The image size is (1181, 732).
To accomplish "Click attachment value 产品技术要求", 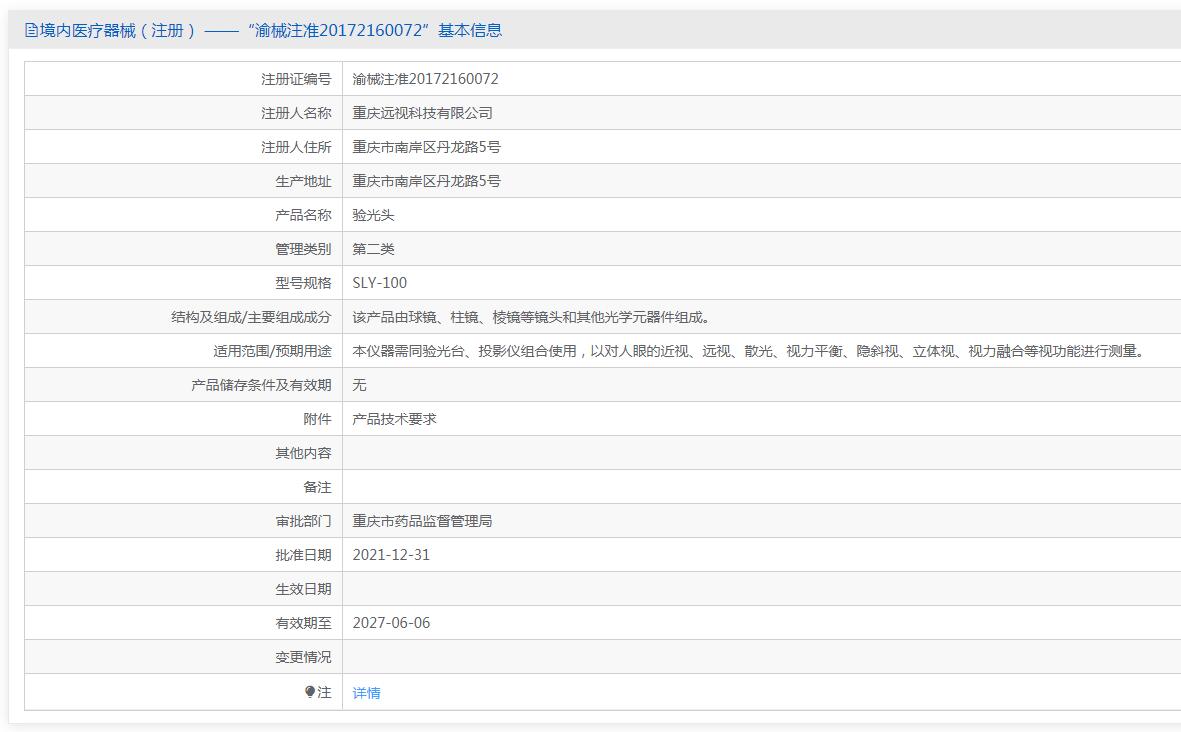I will point(394,419).
